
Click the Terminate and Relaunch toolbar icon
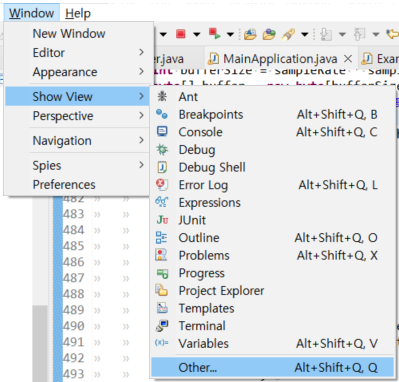214,34
